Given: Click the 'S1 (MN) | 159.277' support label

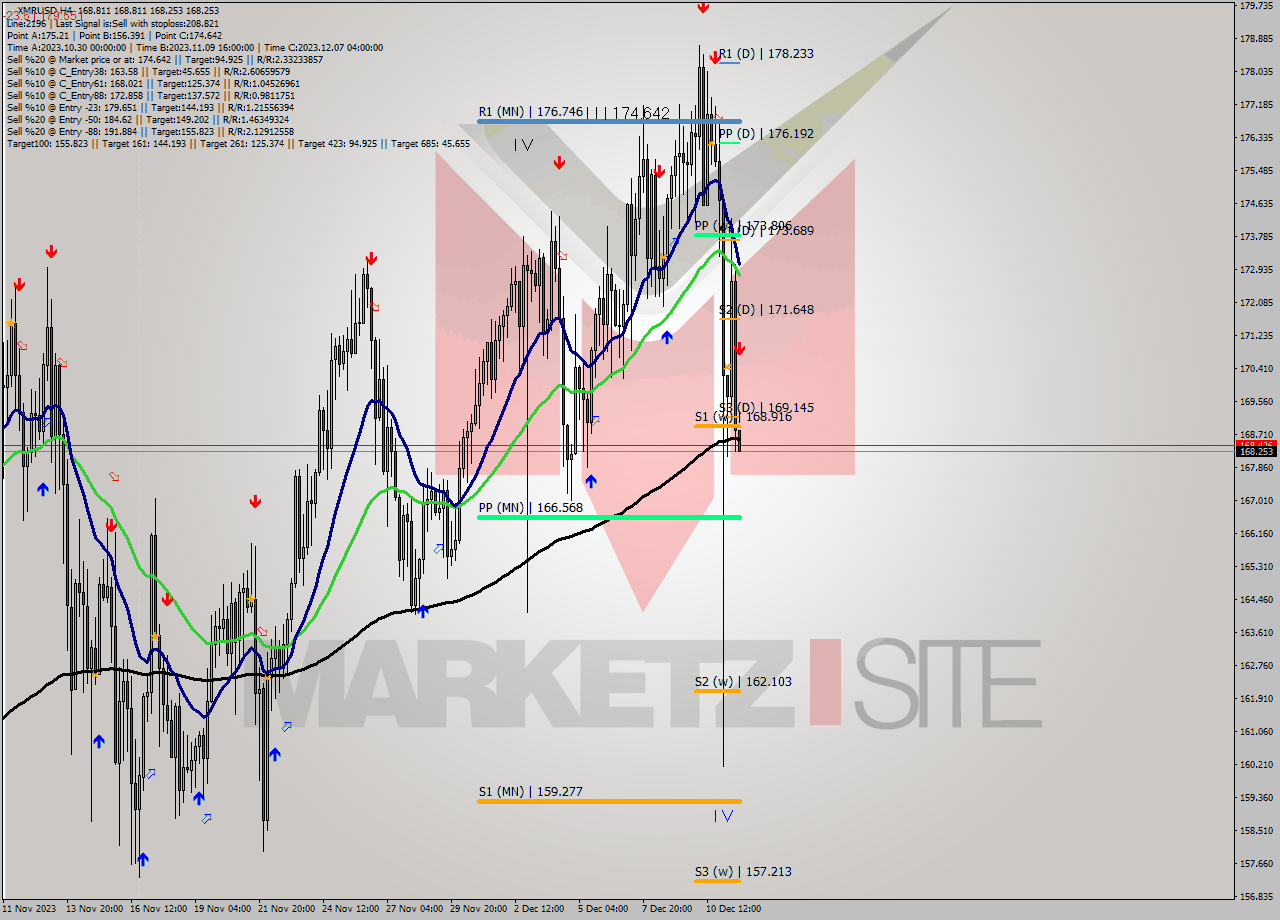Looking at the screenshot, I should click(530, 791).
